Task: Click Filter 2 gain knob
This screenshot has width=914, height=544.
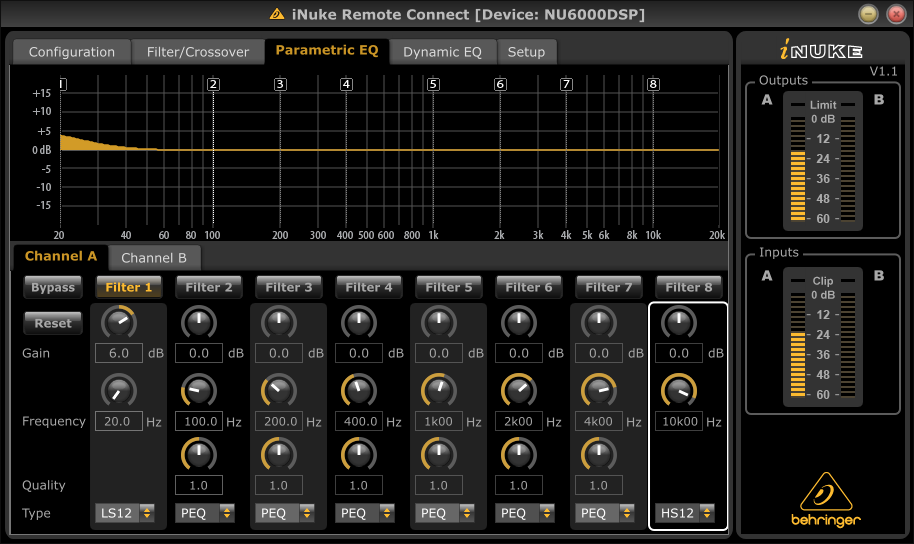Action: (x=199, y=322)
